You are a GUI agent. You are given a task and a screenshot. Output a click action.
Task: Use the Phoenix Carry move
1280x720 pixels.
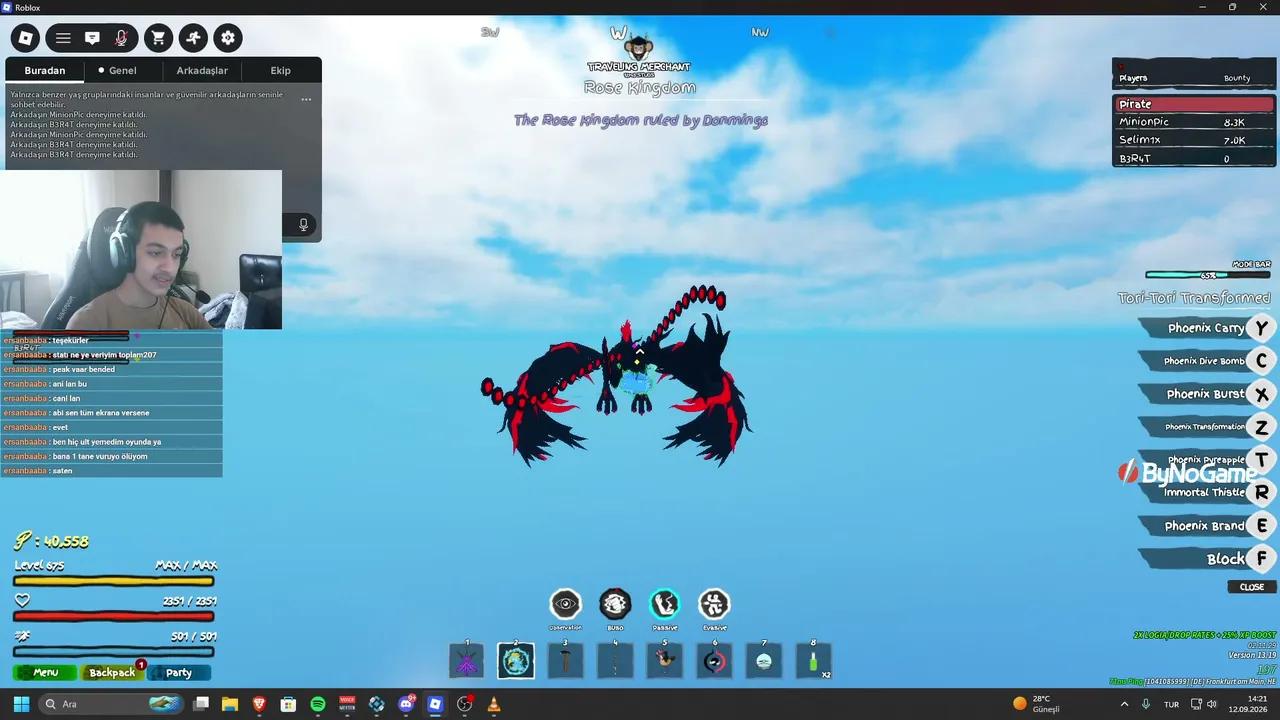pyautogui.click(x=1205, y=328)
